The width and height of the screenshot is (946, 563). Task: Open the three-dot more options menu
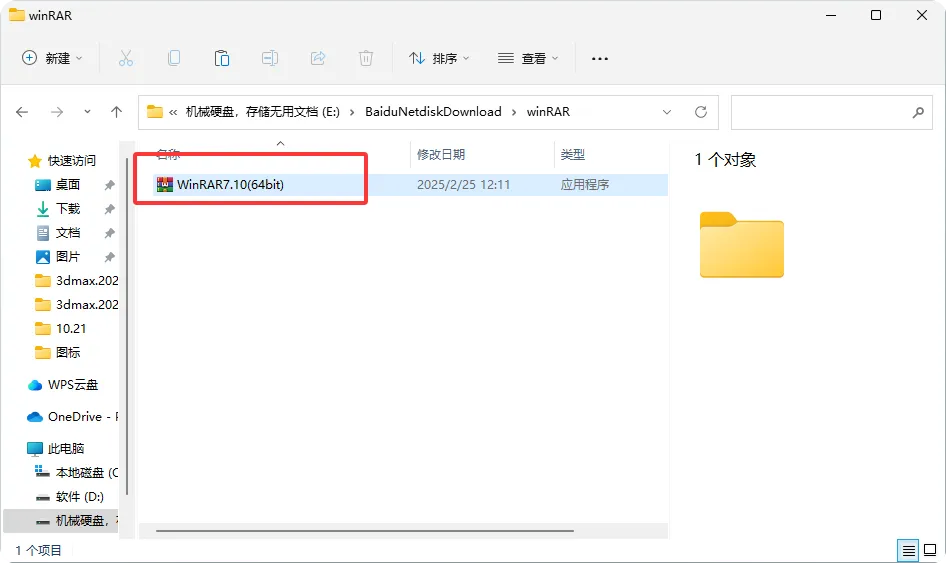click(600, 59)
